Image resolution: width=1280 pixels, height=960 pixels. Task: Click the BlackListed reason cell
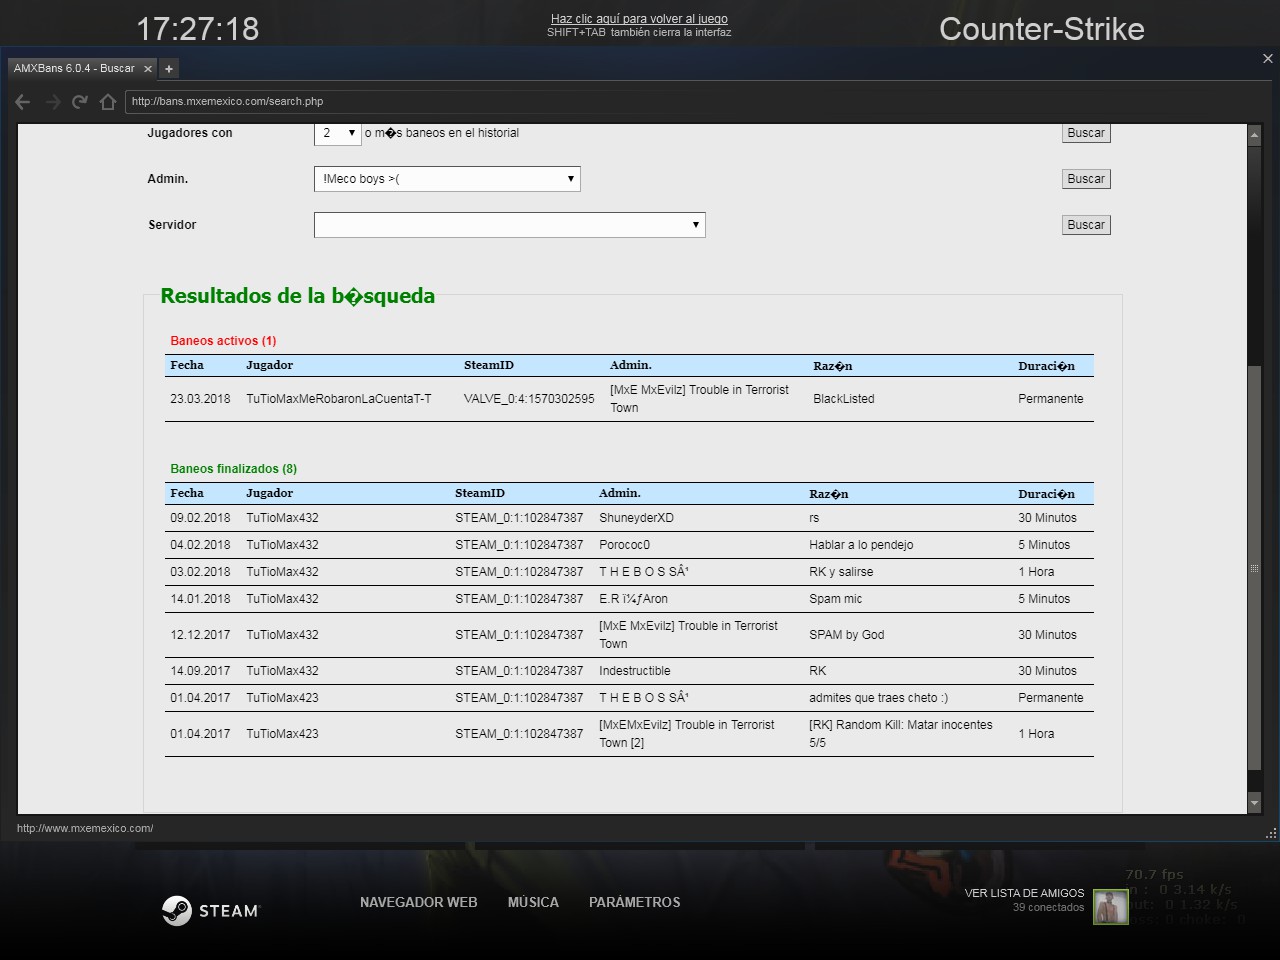[x=844, y=399]
